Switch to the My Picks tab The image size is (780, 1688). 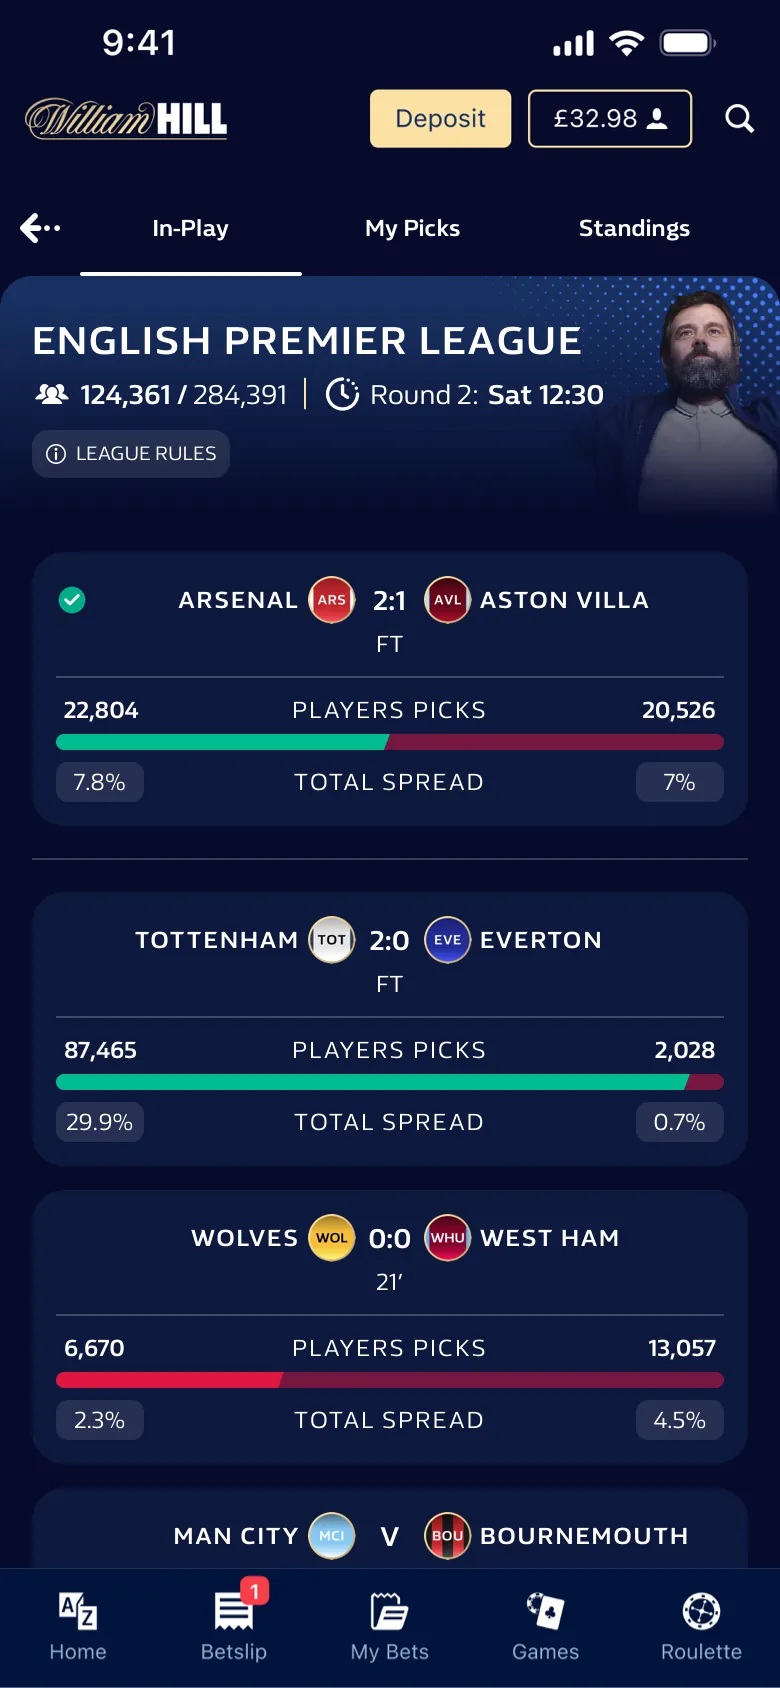[412, 227]
